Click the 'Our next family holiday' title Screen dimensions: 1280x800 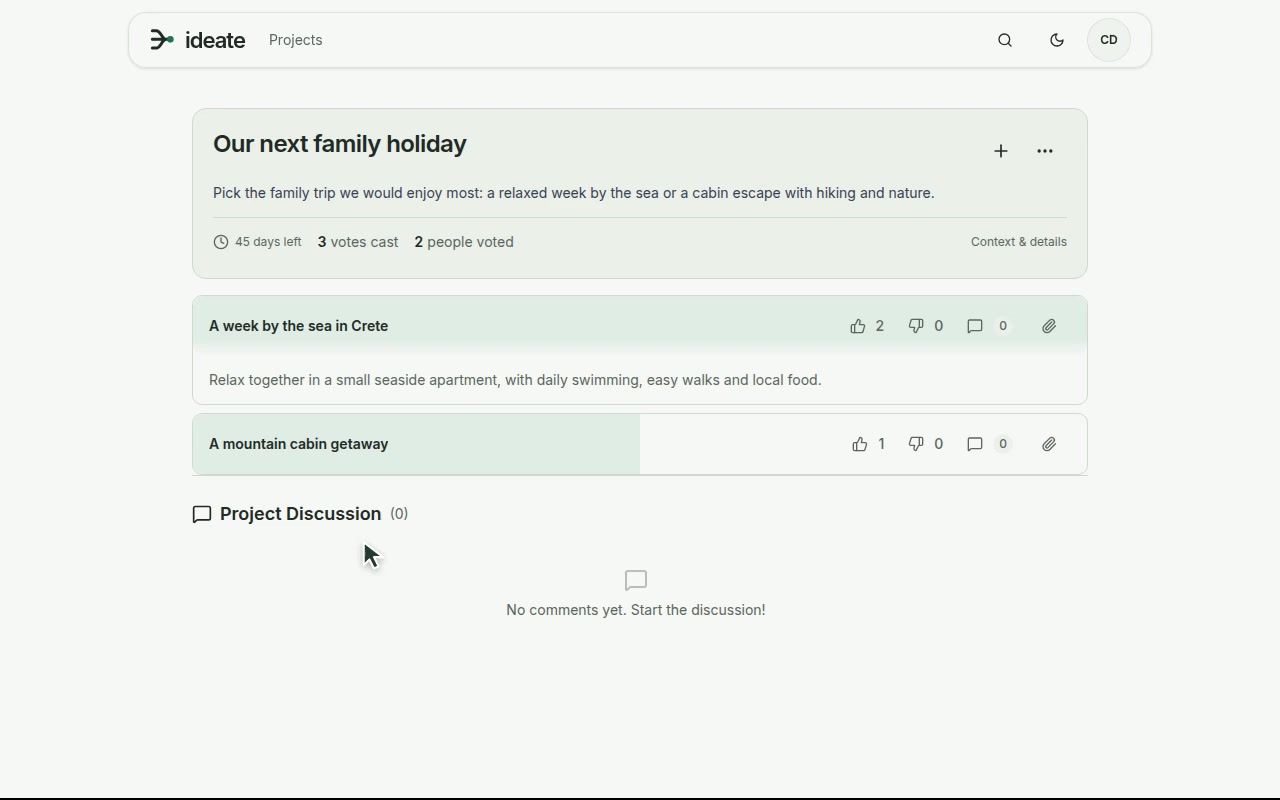[x=340, y=144]
